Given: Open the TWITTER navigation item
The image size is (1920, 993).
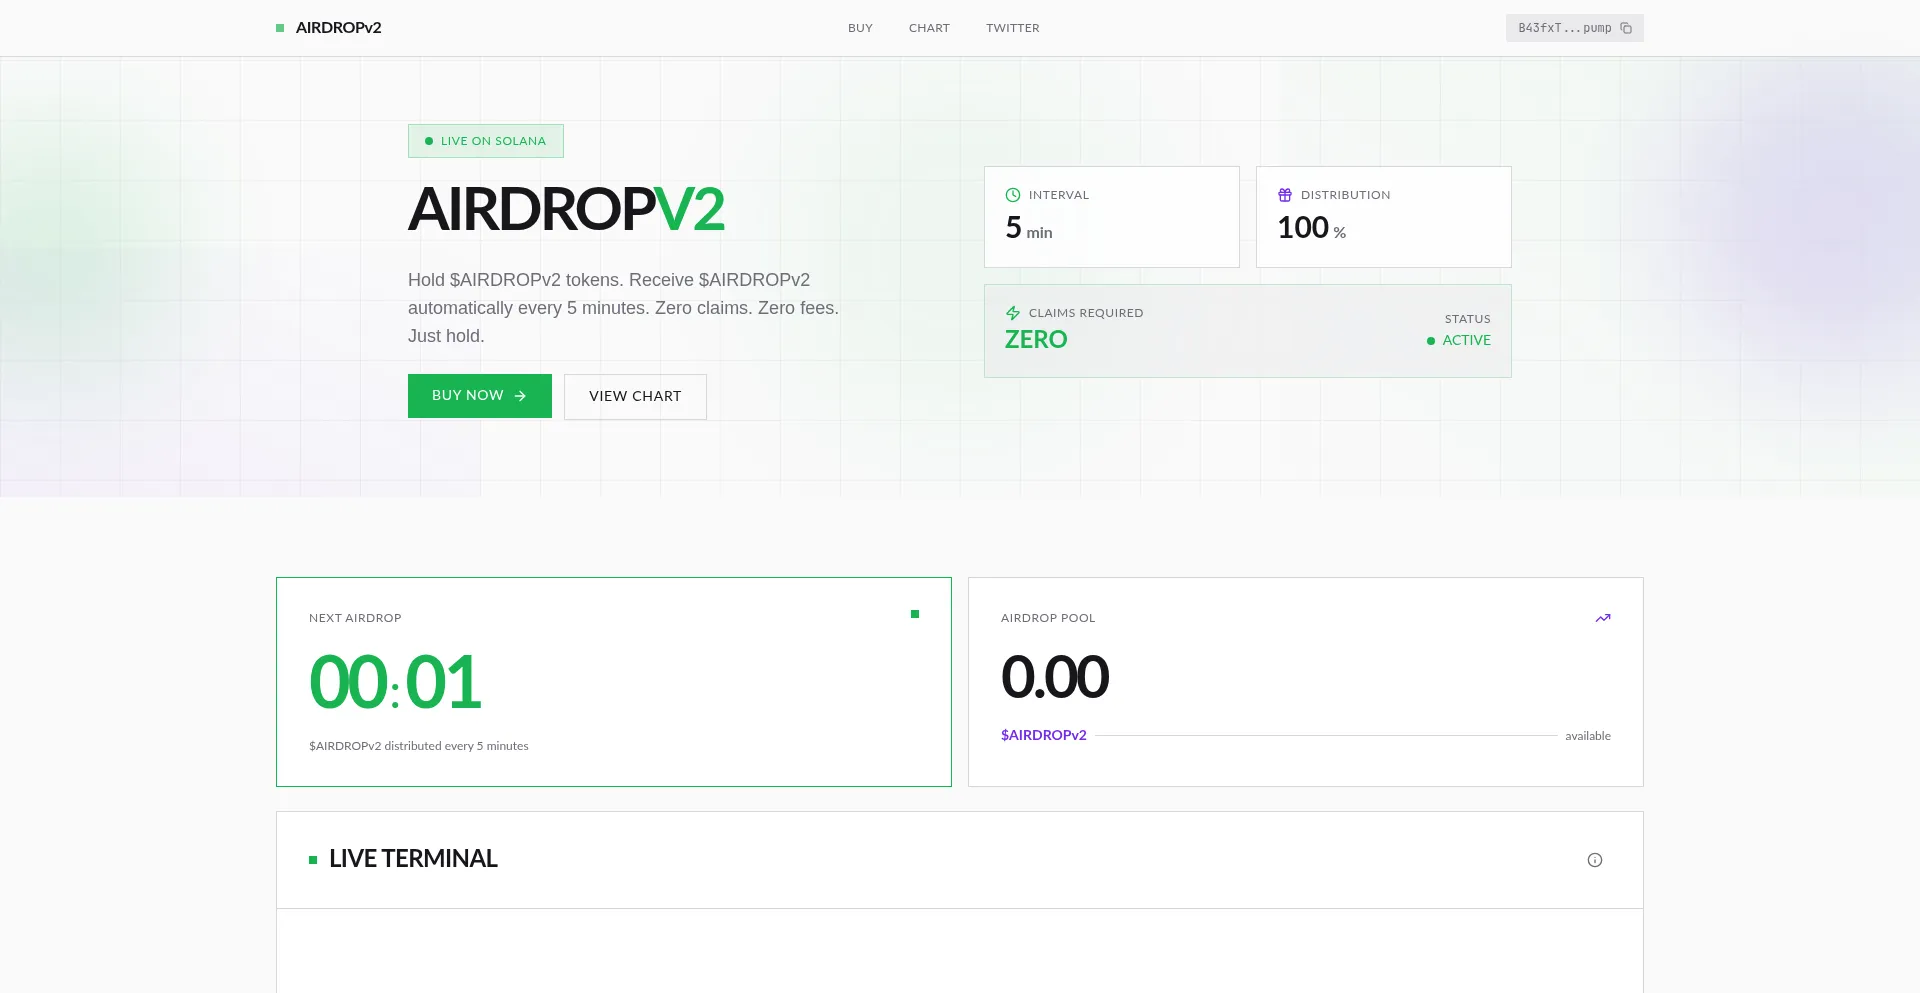Looking at the screenshot, I should tap(1012, 28).
